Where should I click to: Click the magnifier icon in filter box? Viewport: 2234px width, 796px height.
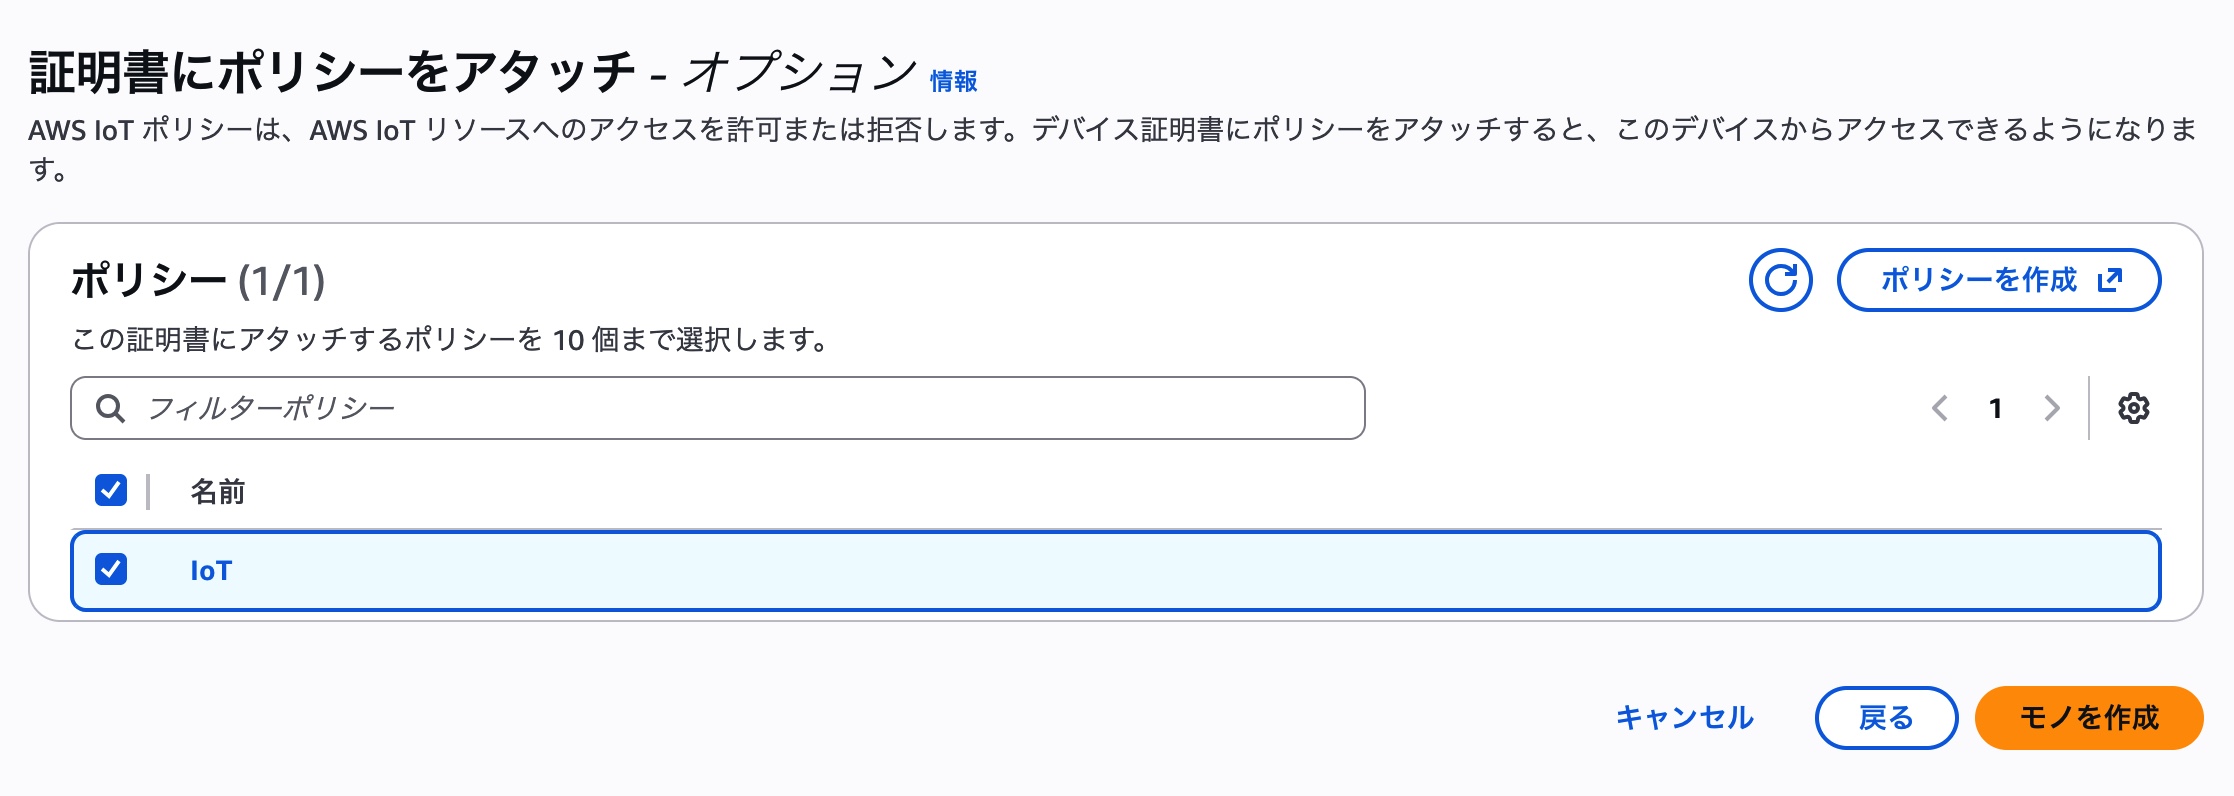[x=110, y=408]
